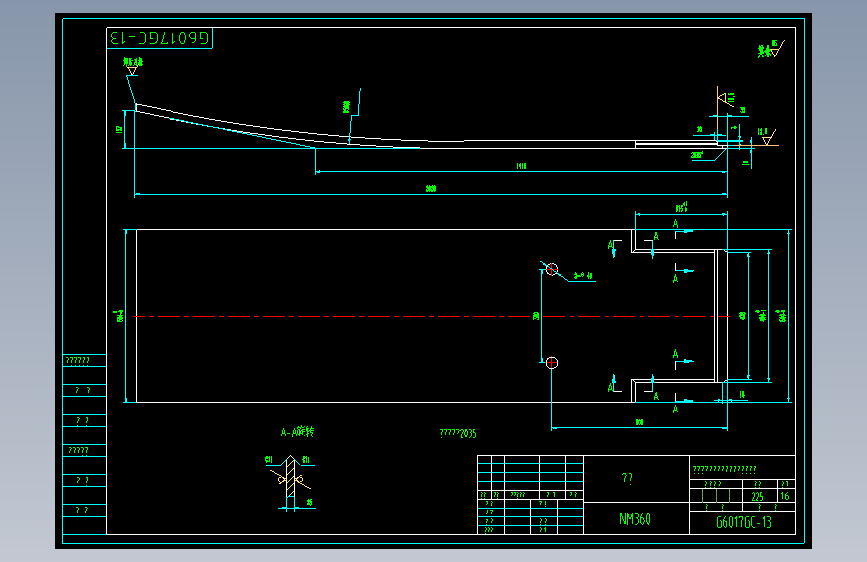Viewport: 867px width, 562px height.
Task: Select the lower hole circle in plan view
Action: [x=552, y=363]
